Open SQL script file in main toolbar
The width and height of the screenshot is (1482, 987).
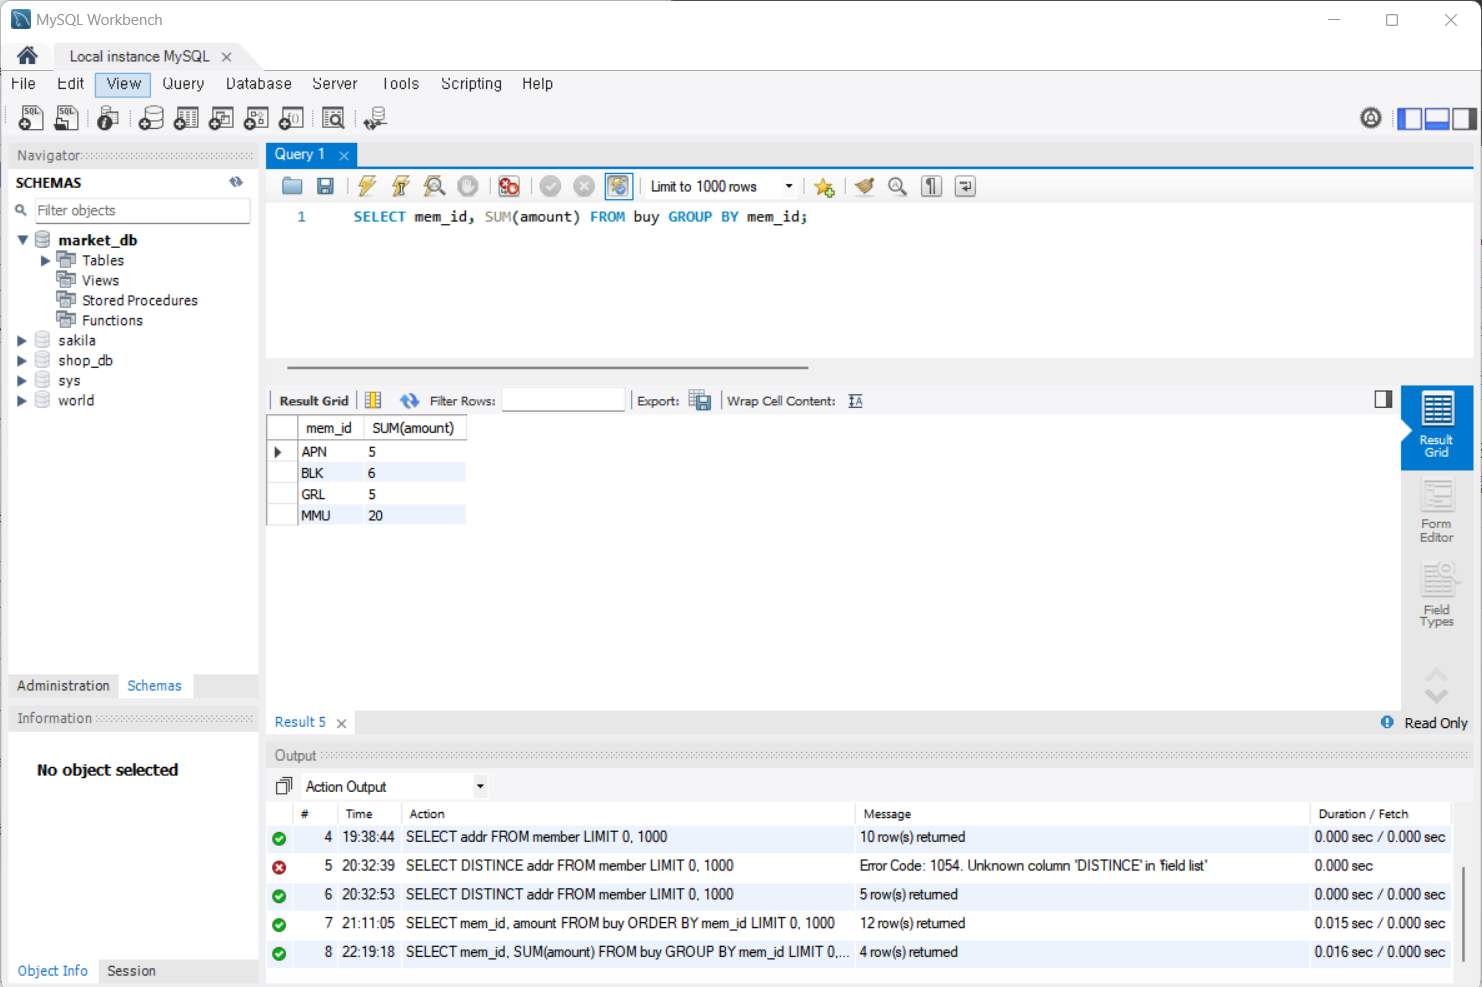(x=66, y=119)
